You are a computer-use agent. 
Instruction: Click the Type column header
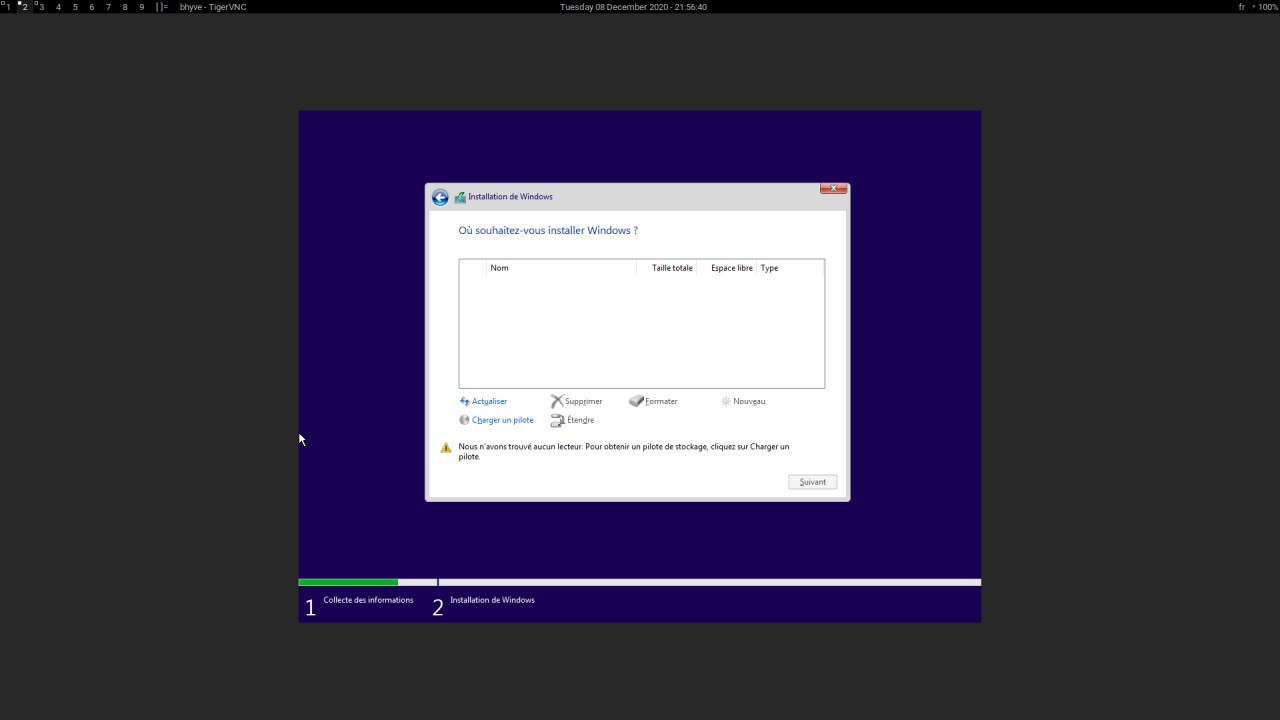tap(790, 268)
